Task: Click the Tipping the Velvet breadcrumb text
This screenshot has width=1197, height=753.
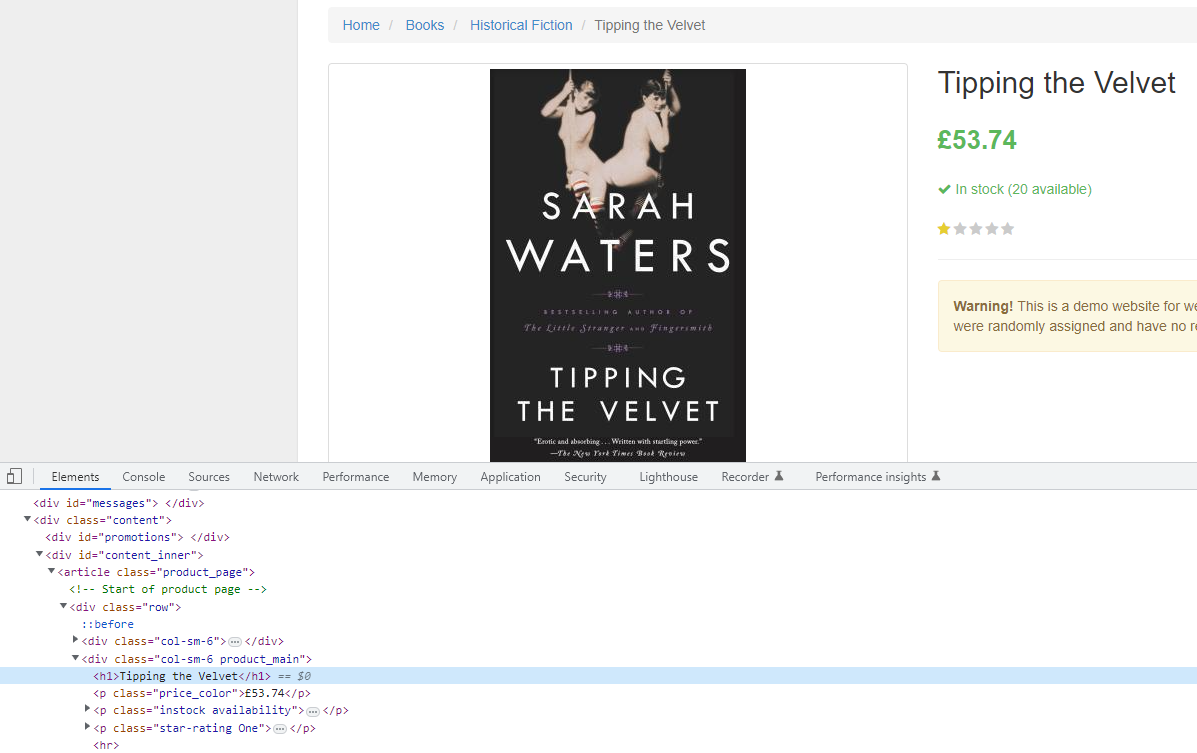Action: (x=650, y=25)
